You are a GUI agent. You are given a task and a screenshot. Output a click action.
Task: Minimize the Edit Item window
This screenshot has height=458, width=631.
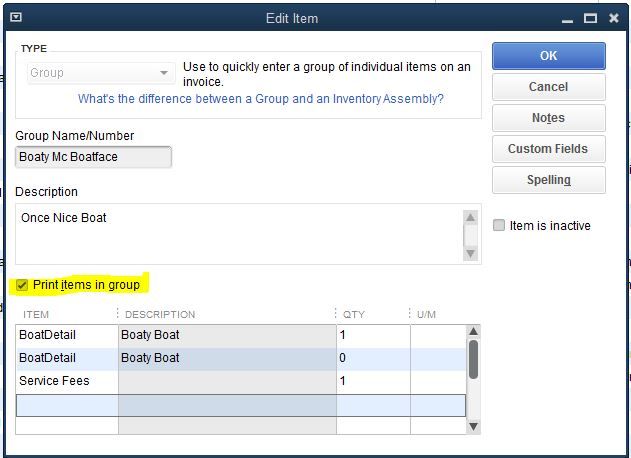567,18
